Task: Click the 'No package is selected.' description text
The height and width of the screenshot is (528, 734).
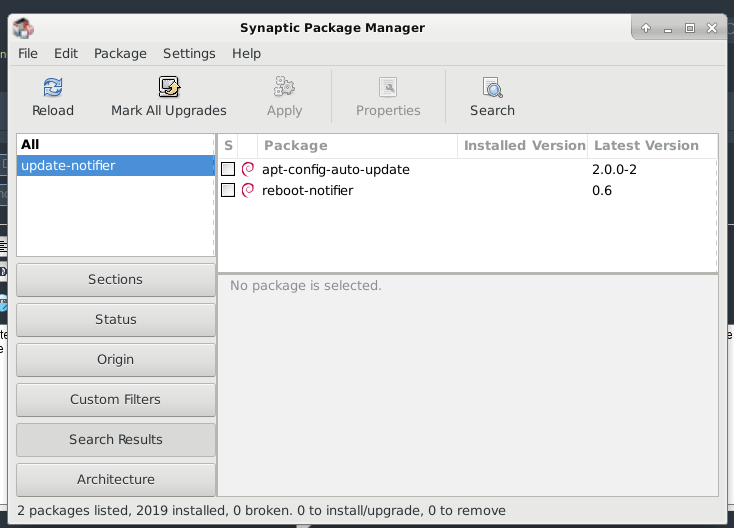Action: pos(306,286)
